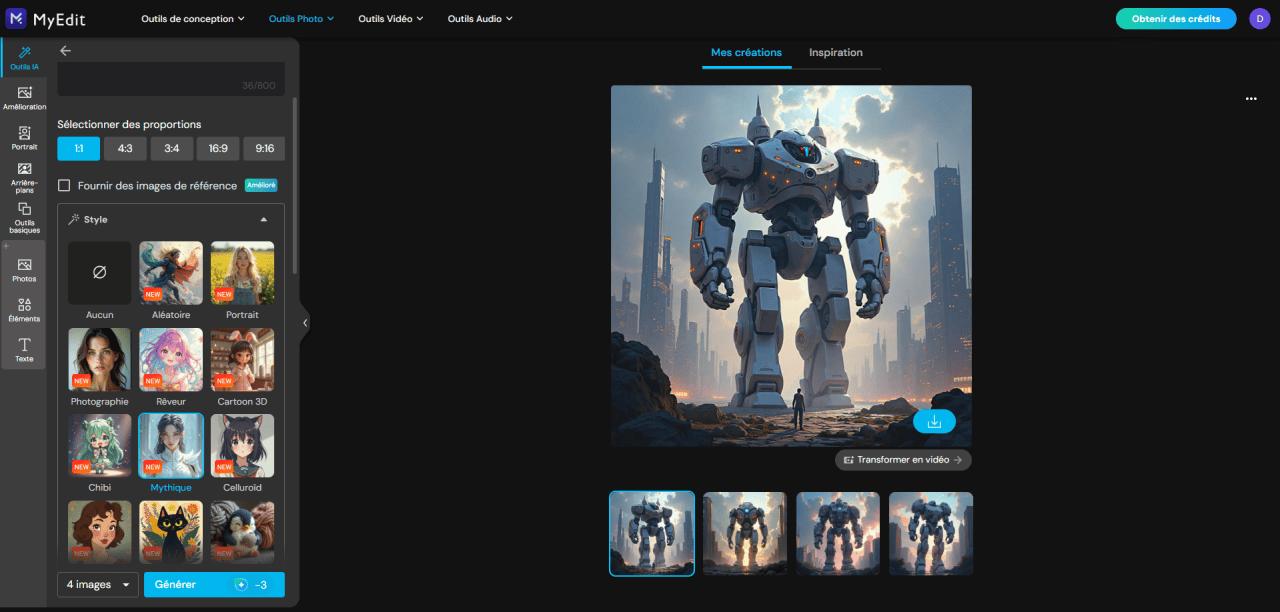The width and height of the screenshot is (1280, 612).
Task: Select the fourth robot result thumbnail
Action: [x=931, y=533]
